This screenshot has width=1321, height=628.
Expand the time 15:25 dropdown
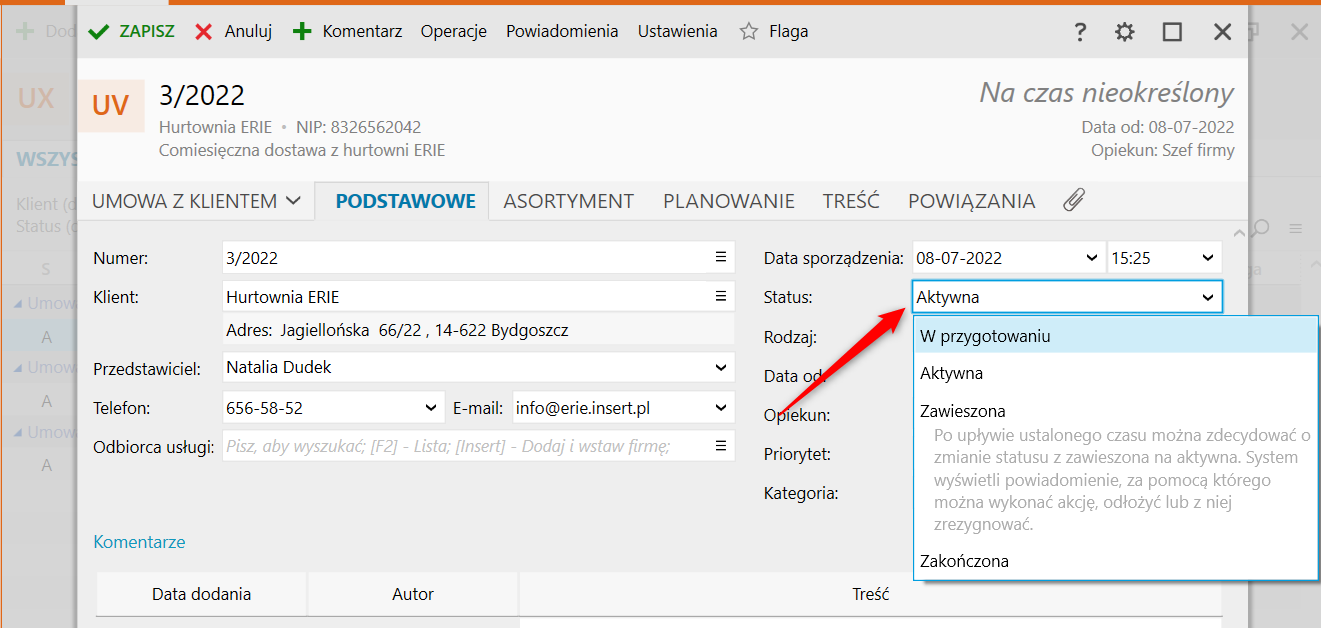click(1208, 258)
